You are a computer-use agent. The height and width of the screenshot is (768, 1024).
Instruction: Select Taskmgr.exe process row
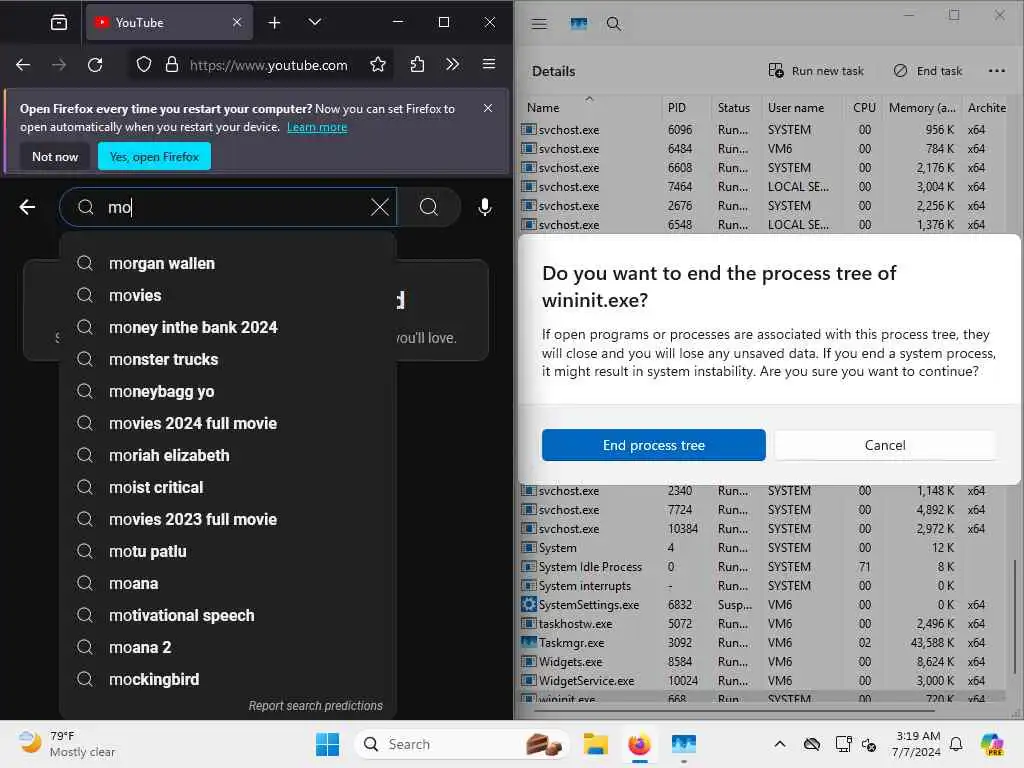(763, 643)
